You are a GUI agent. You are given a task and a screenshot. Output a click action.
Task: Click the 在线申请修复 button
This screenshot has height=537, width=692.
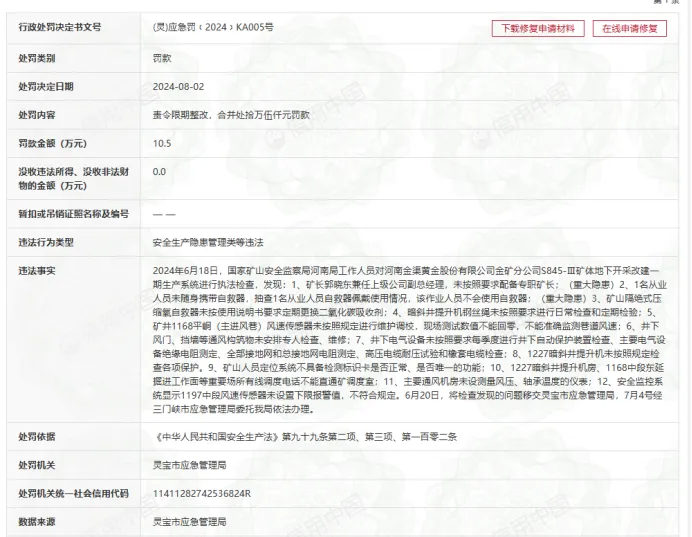tap(629, 29)
